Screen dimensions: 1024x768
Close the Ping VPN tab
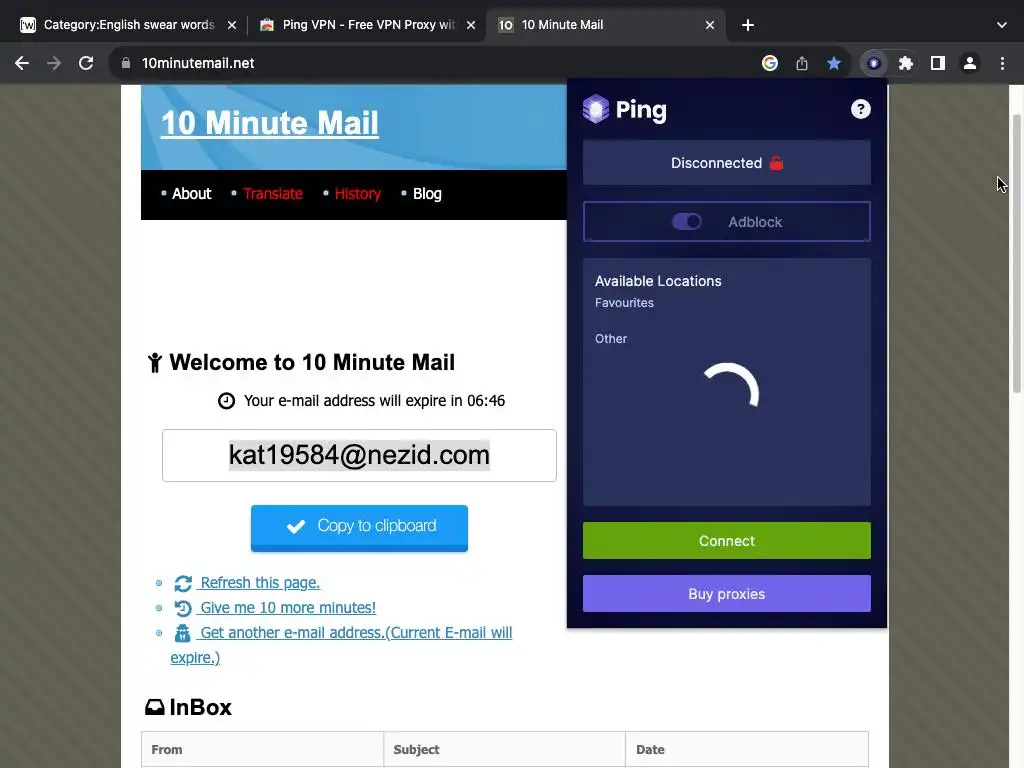471,25
